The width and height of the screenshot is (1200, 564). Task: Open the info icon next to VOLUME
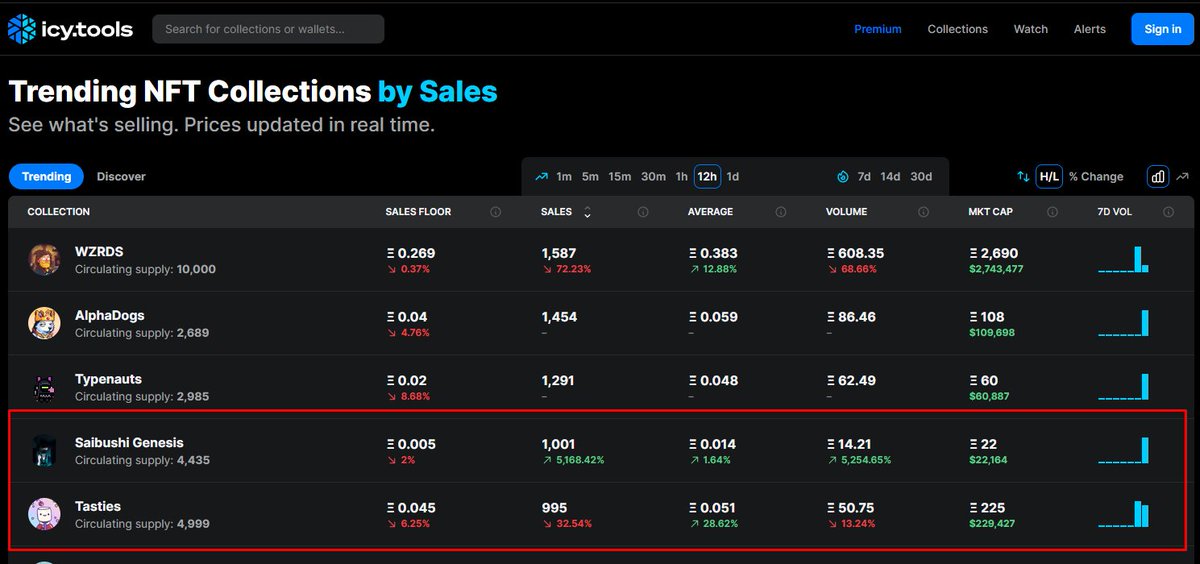coord(923,212)
